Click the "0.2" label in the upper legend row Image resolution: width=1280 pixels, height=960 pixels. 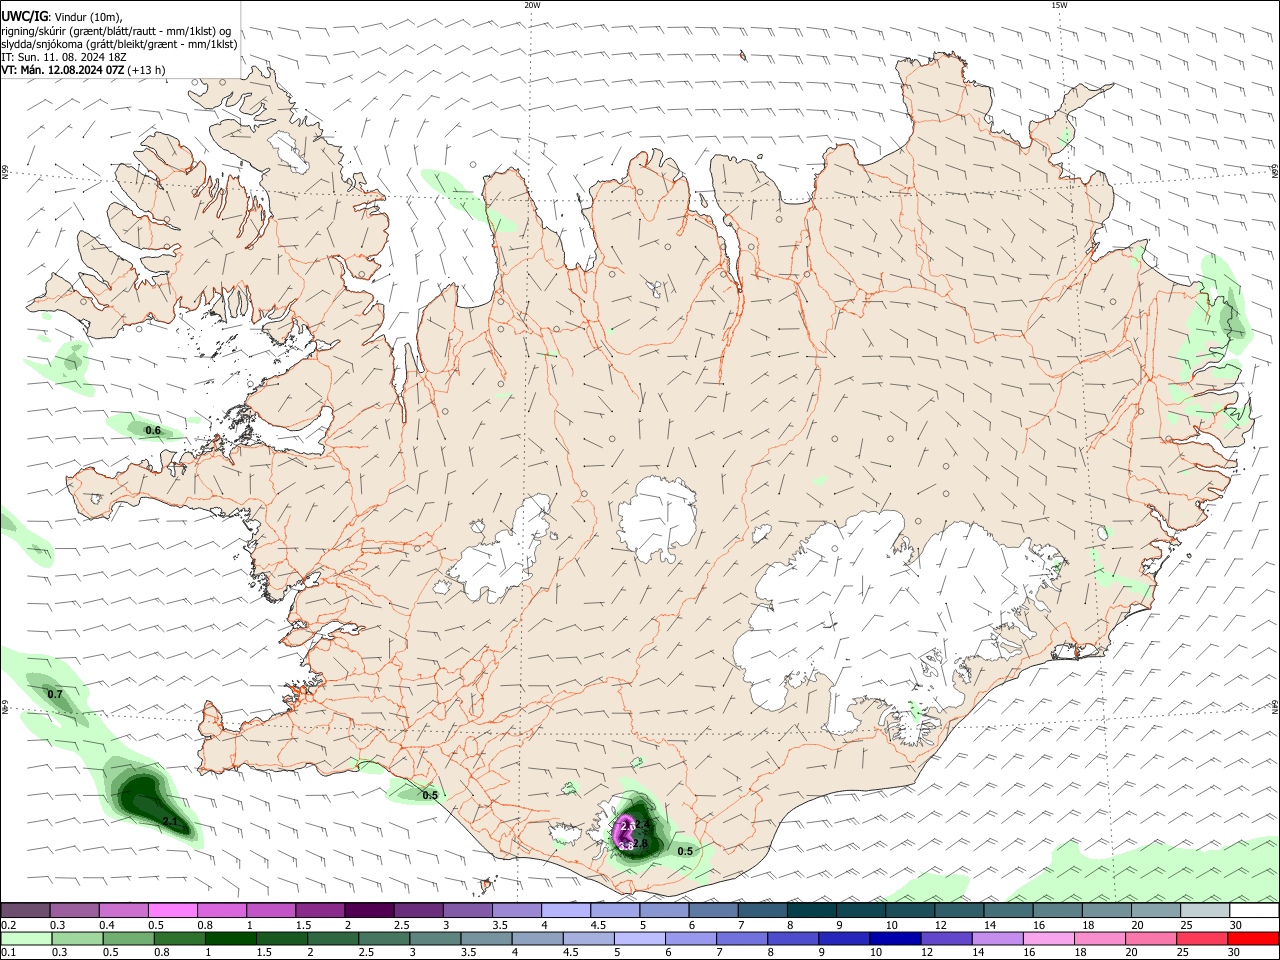point(8,925)
